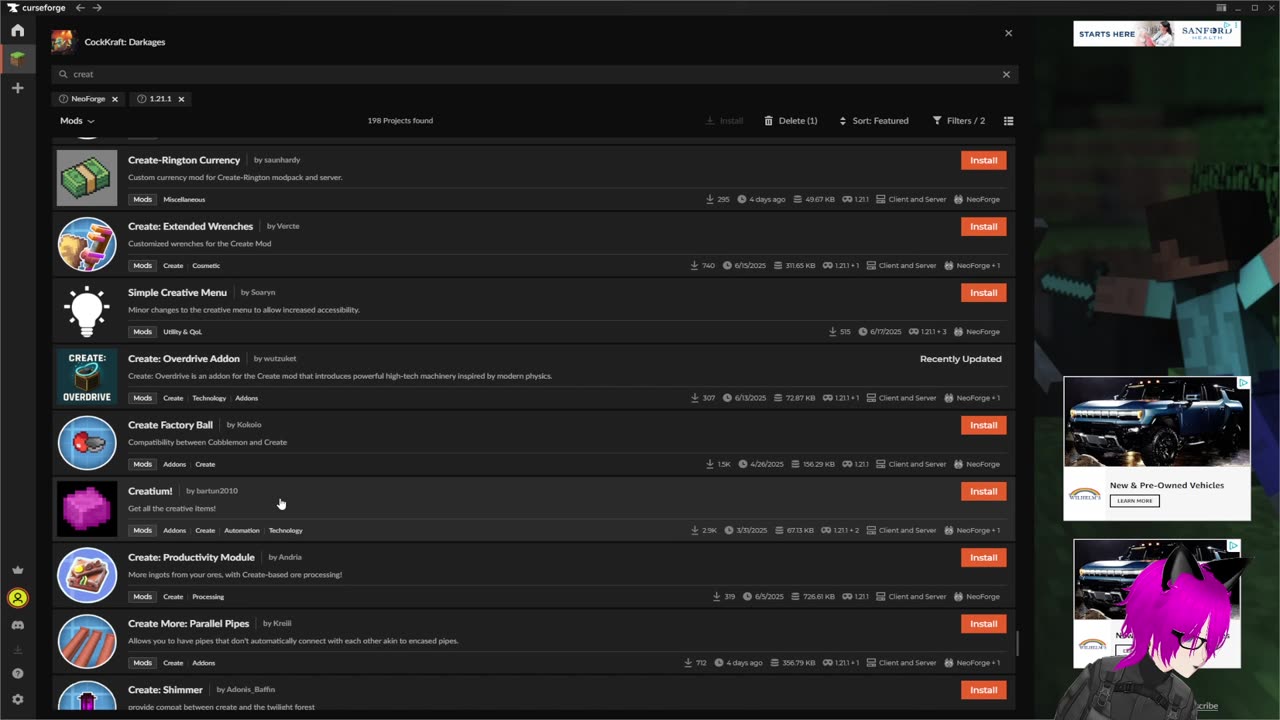Open author link Vercte

[288, 226]
